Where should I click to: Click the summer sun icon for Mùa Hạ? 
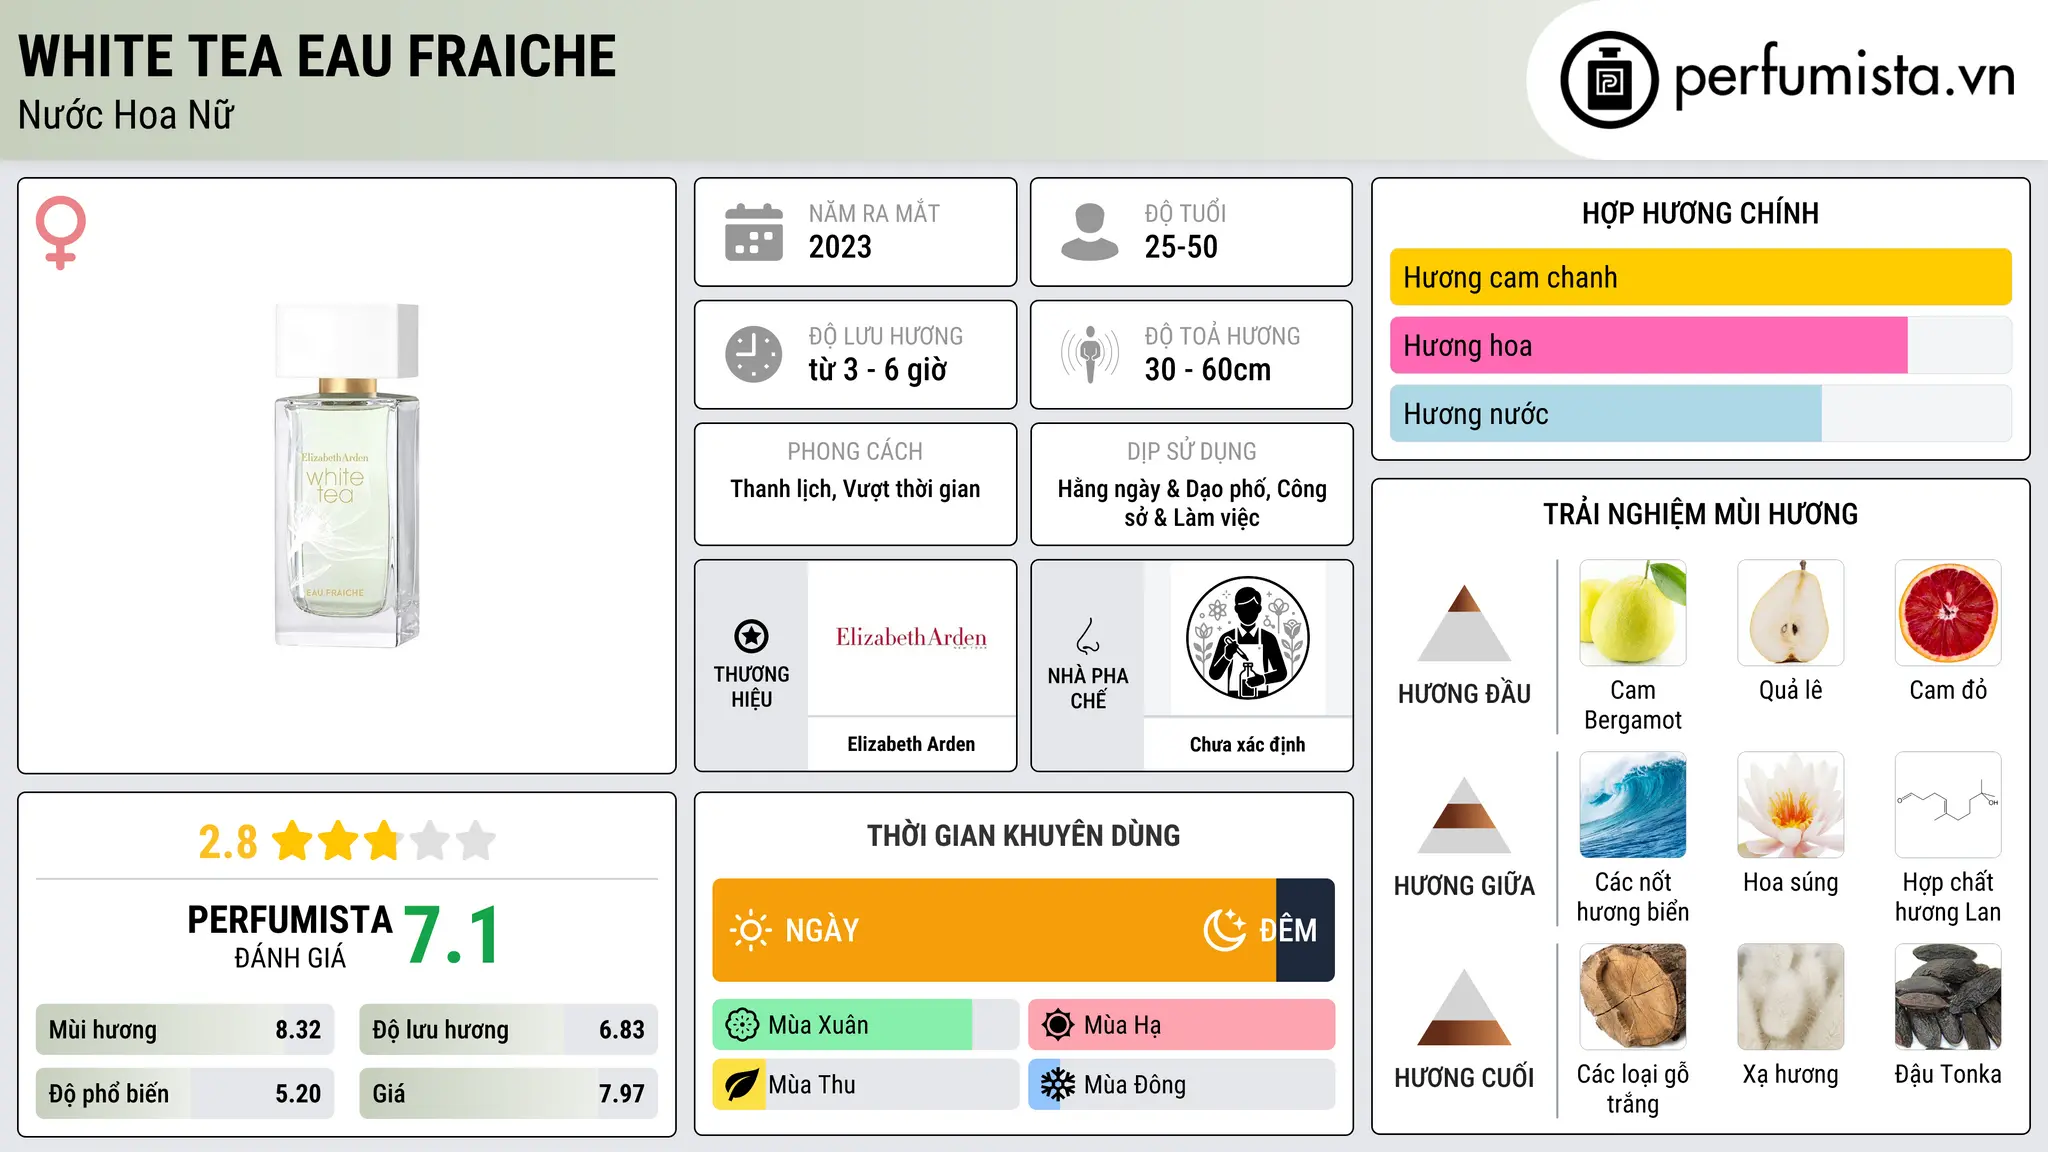pos(1058,1025)
